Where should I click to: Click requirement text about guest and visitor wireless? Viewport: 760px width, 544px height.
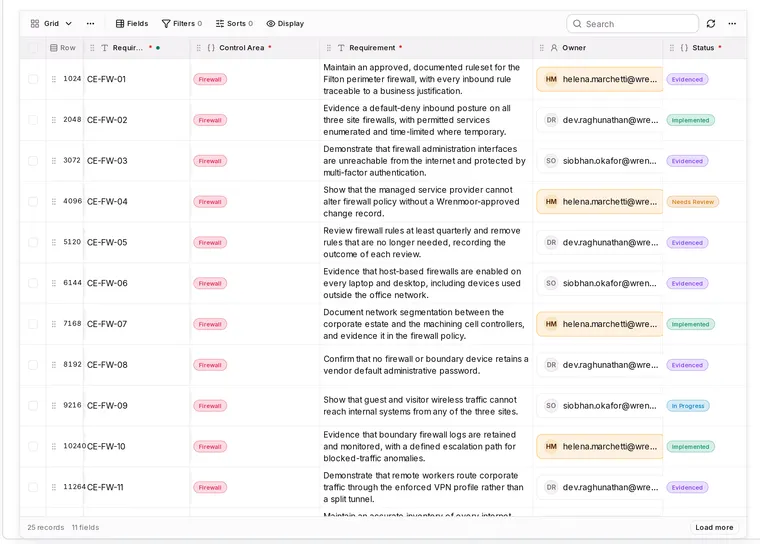[x=421, y=405]
